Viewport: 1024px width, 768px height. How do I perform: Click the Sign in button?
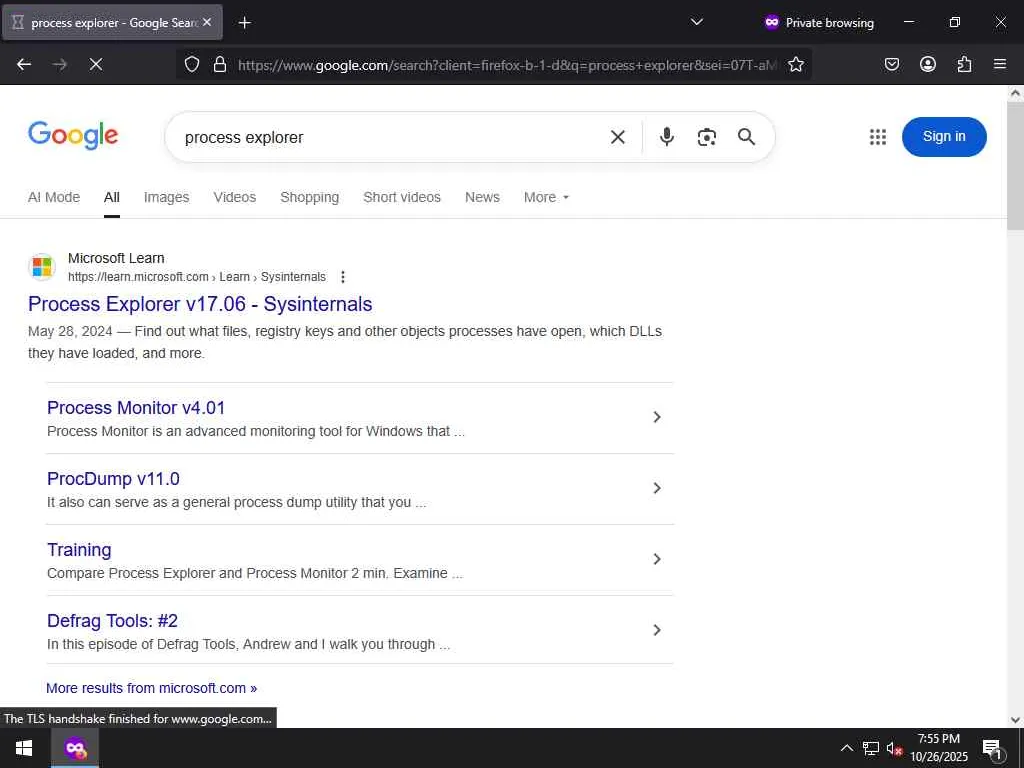[x=944, y=136]
